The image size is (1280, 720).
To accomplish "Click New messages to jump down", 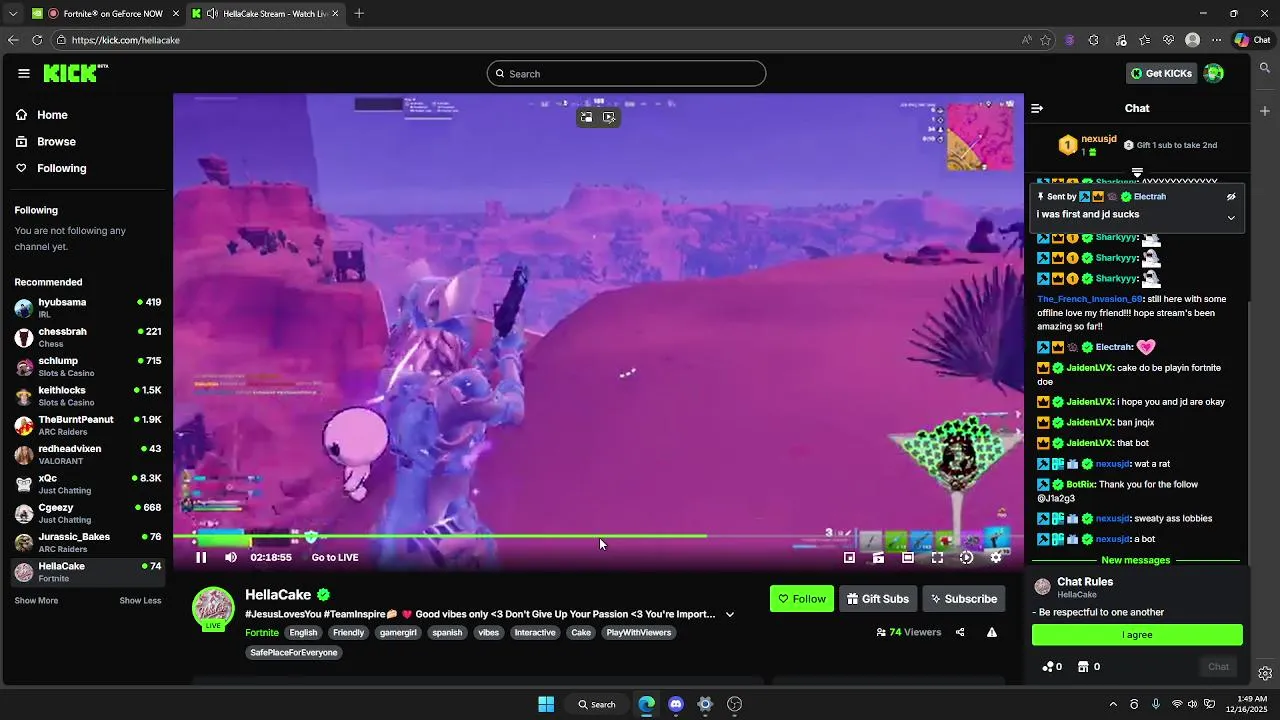I will pos(1135,560).
